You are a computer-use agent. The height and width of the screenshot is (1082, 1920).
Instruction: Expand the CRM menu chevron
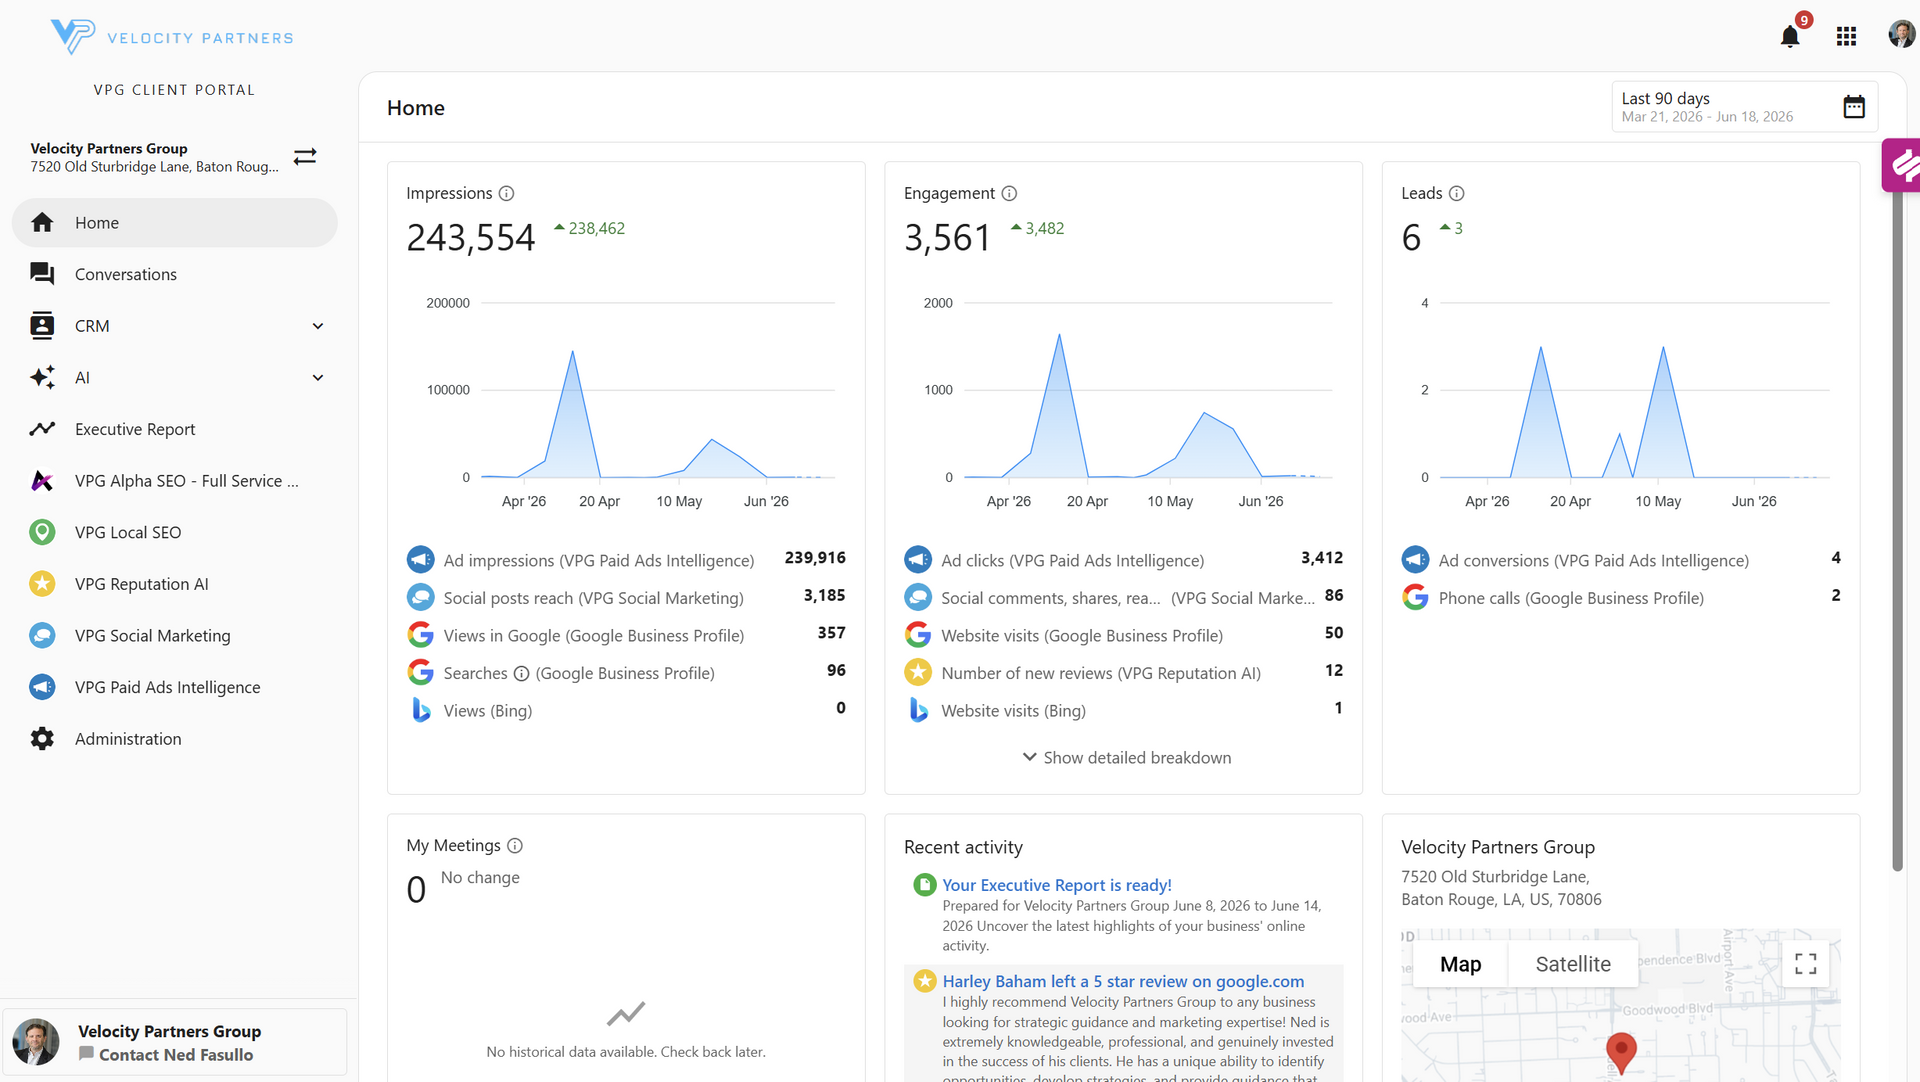(318, 326)
